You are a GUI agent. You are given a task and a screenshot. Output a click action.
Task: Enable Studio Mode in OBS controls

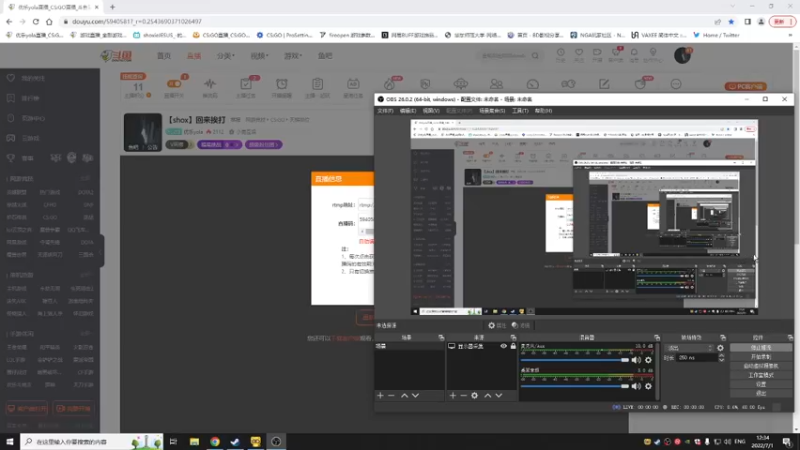(761, 375)
